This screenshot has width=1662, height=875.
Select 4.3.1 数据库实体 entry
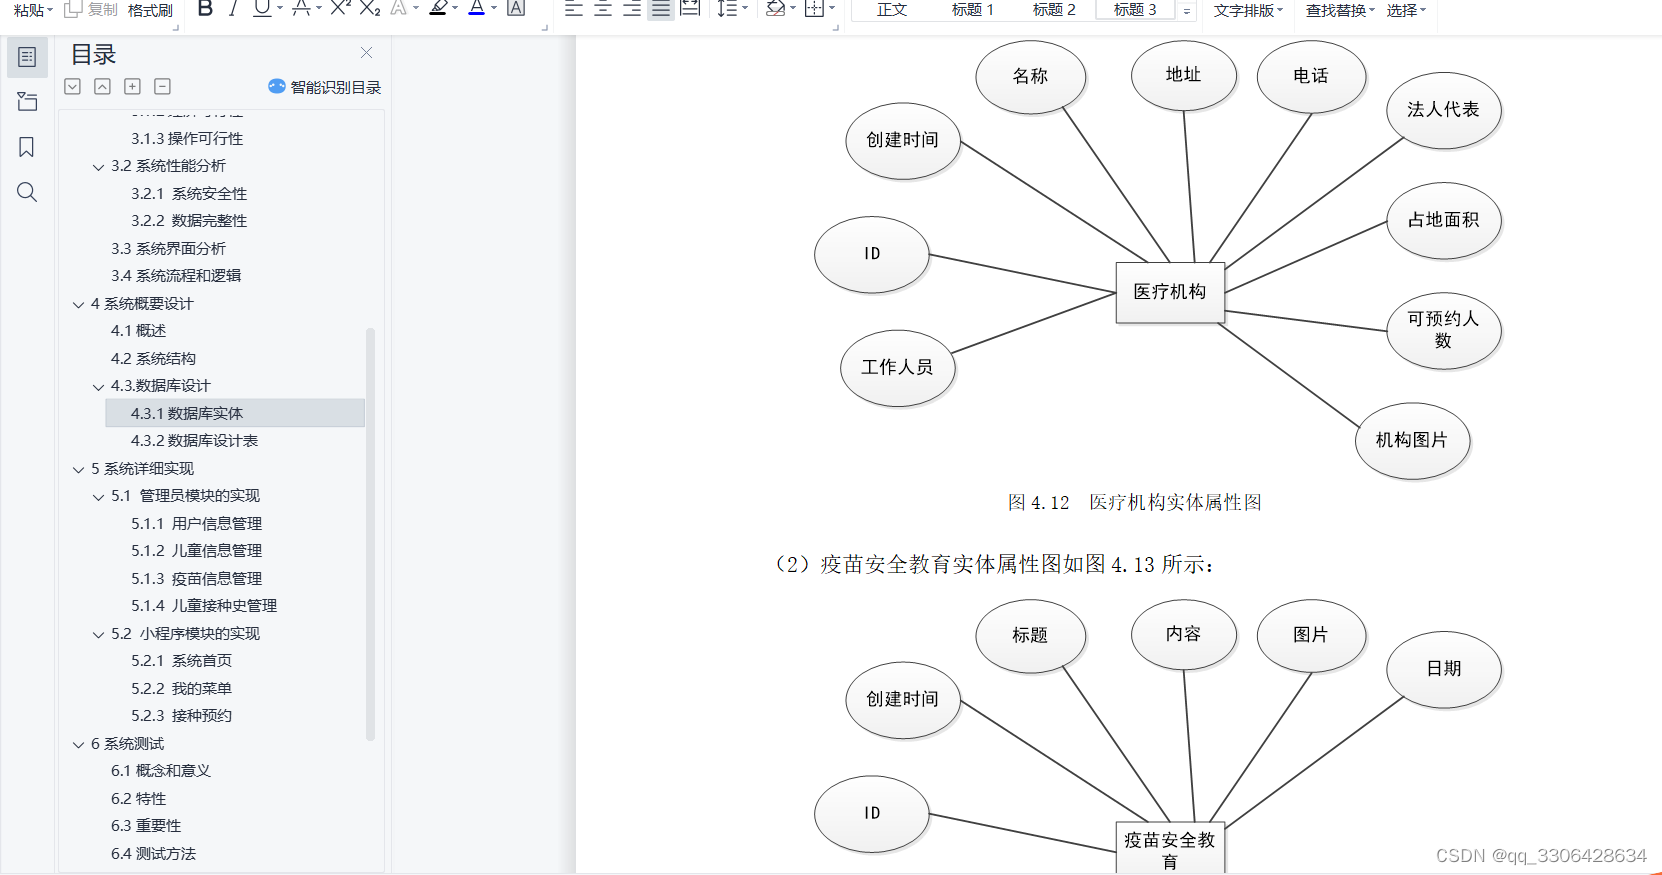(235, 413)
